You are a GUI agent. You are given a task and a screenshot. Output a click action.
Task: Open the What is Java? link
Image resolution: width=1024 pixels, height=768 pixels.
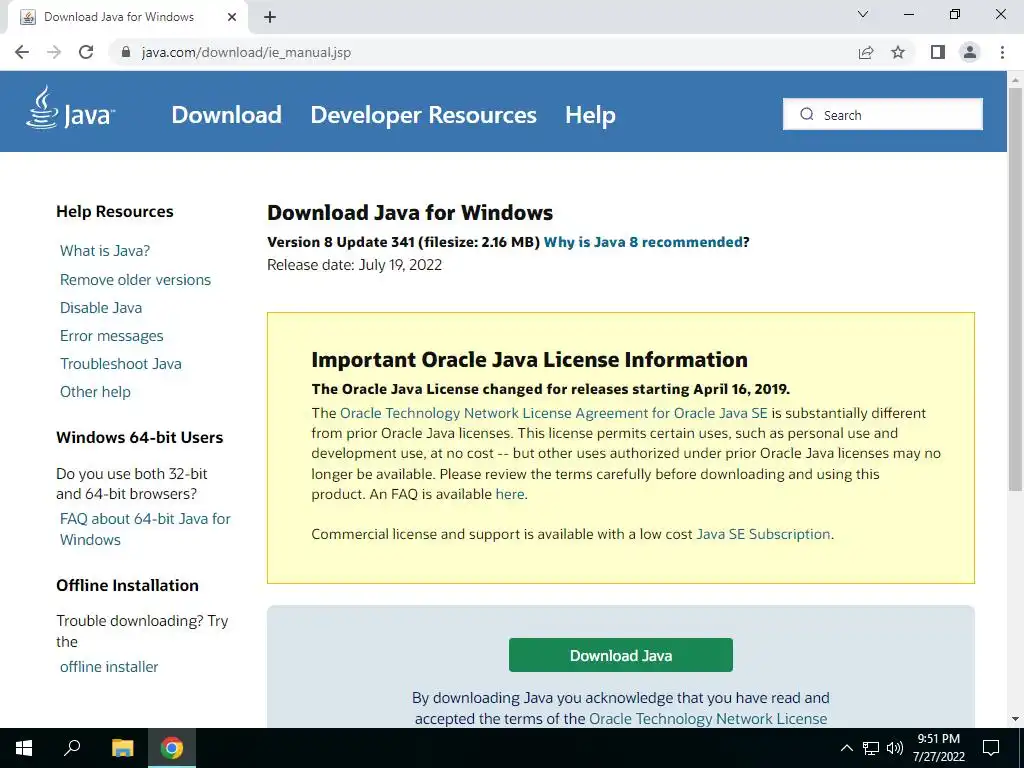pos(104,251)
